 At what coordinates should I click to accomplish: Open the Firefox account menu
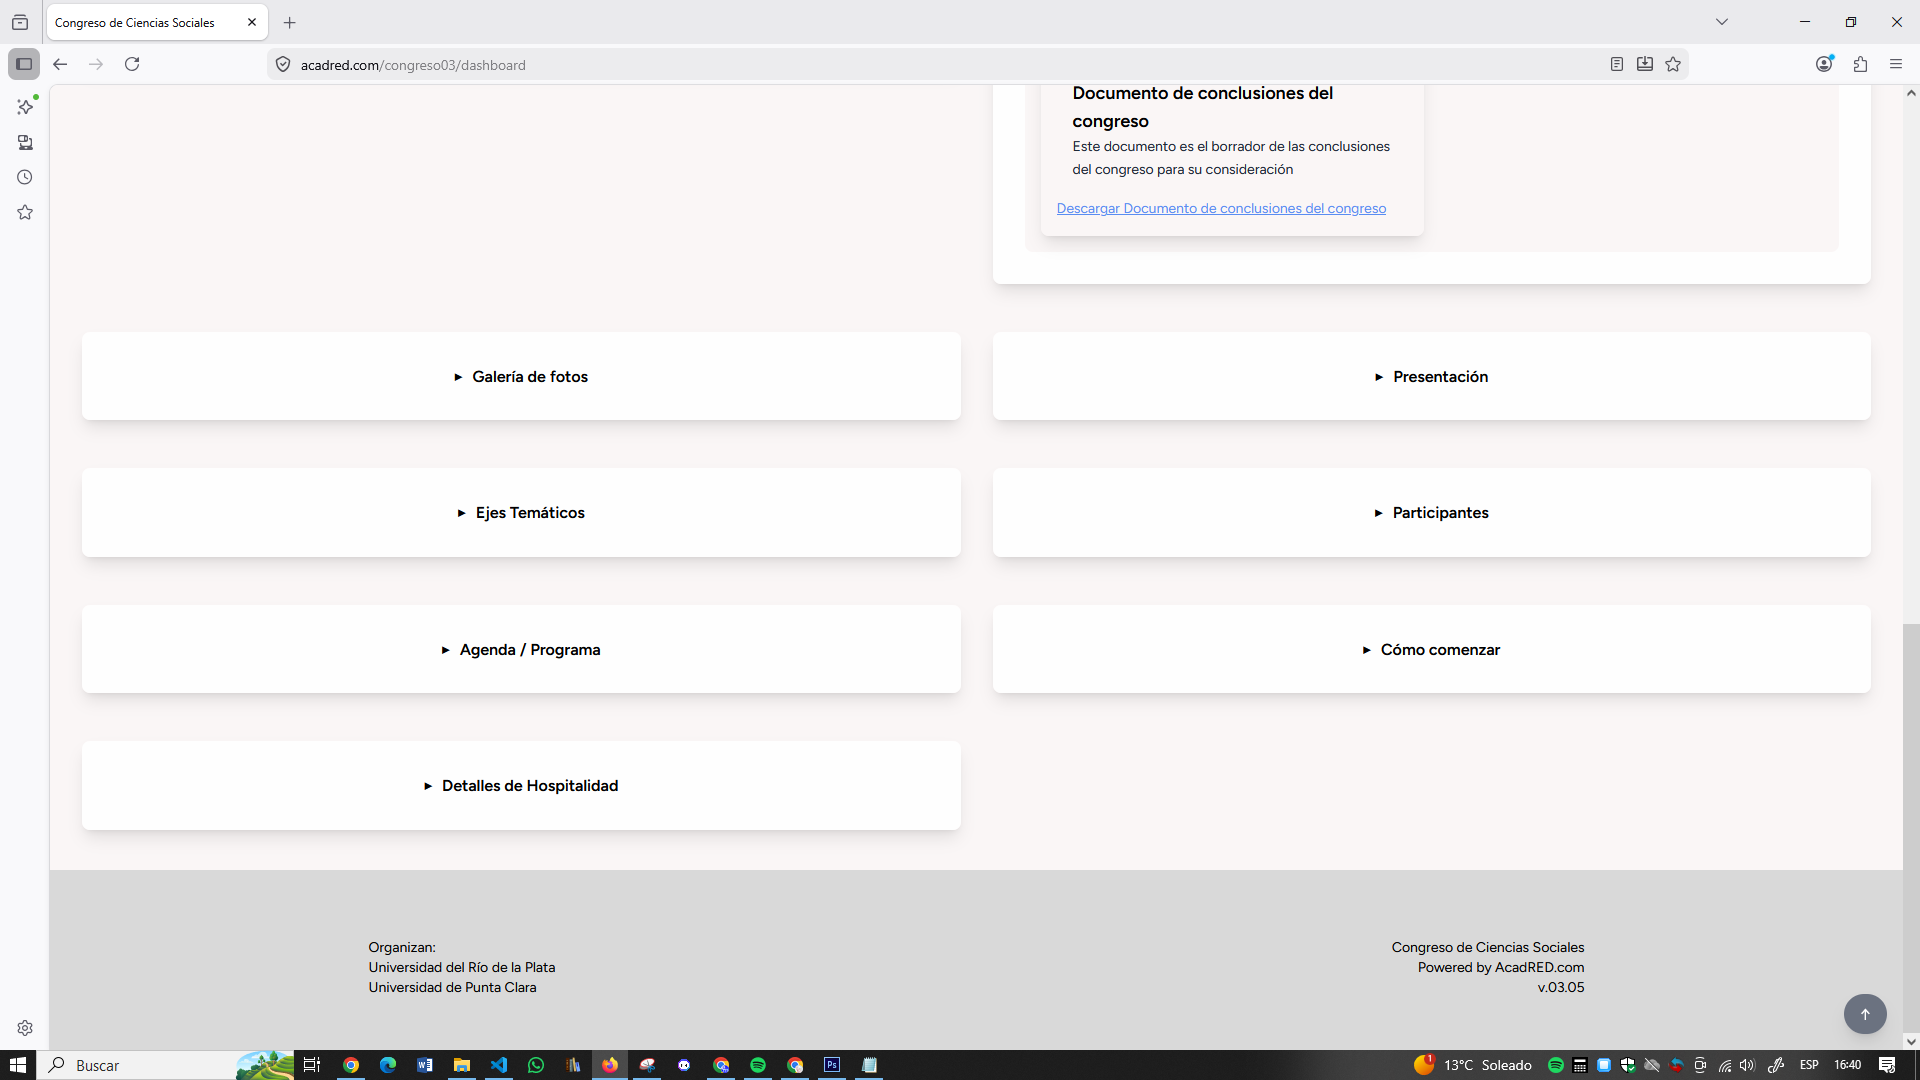click(x=1824, y=64)
